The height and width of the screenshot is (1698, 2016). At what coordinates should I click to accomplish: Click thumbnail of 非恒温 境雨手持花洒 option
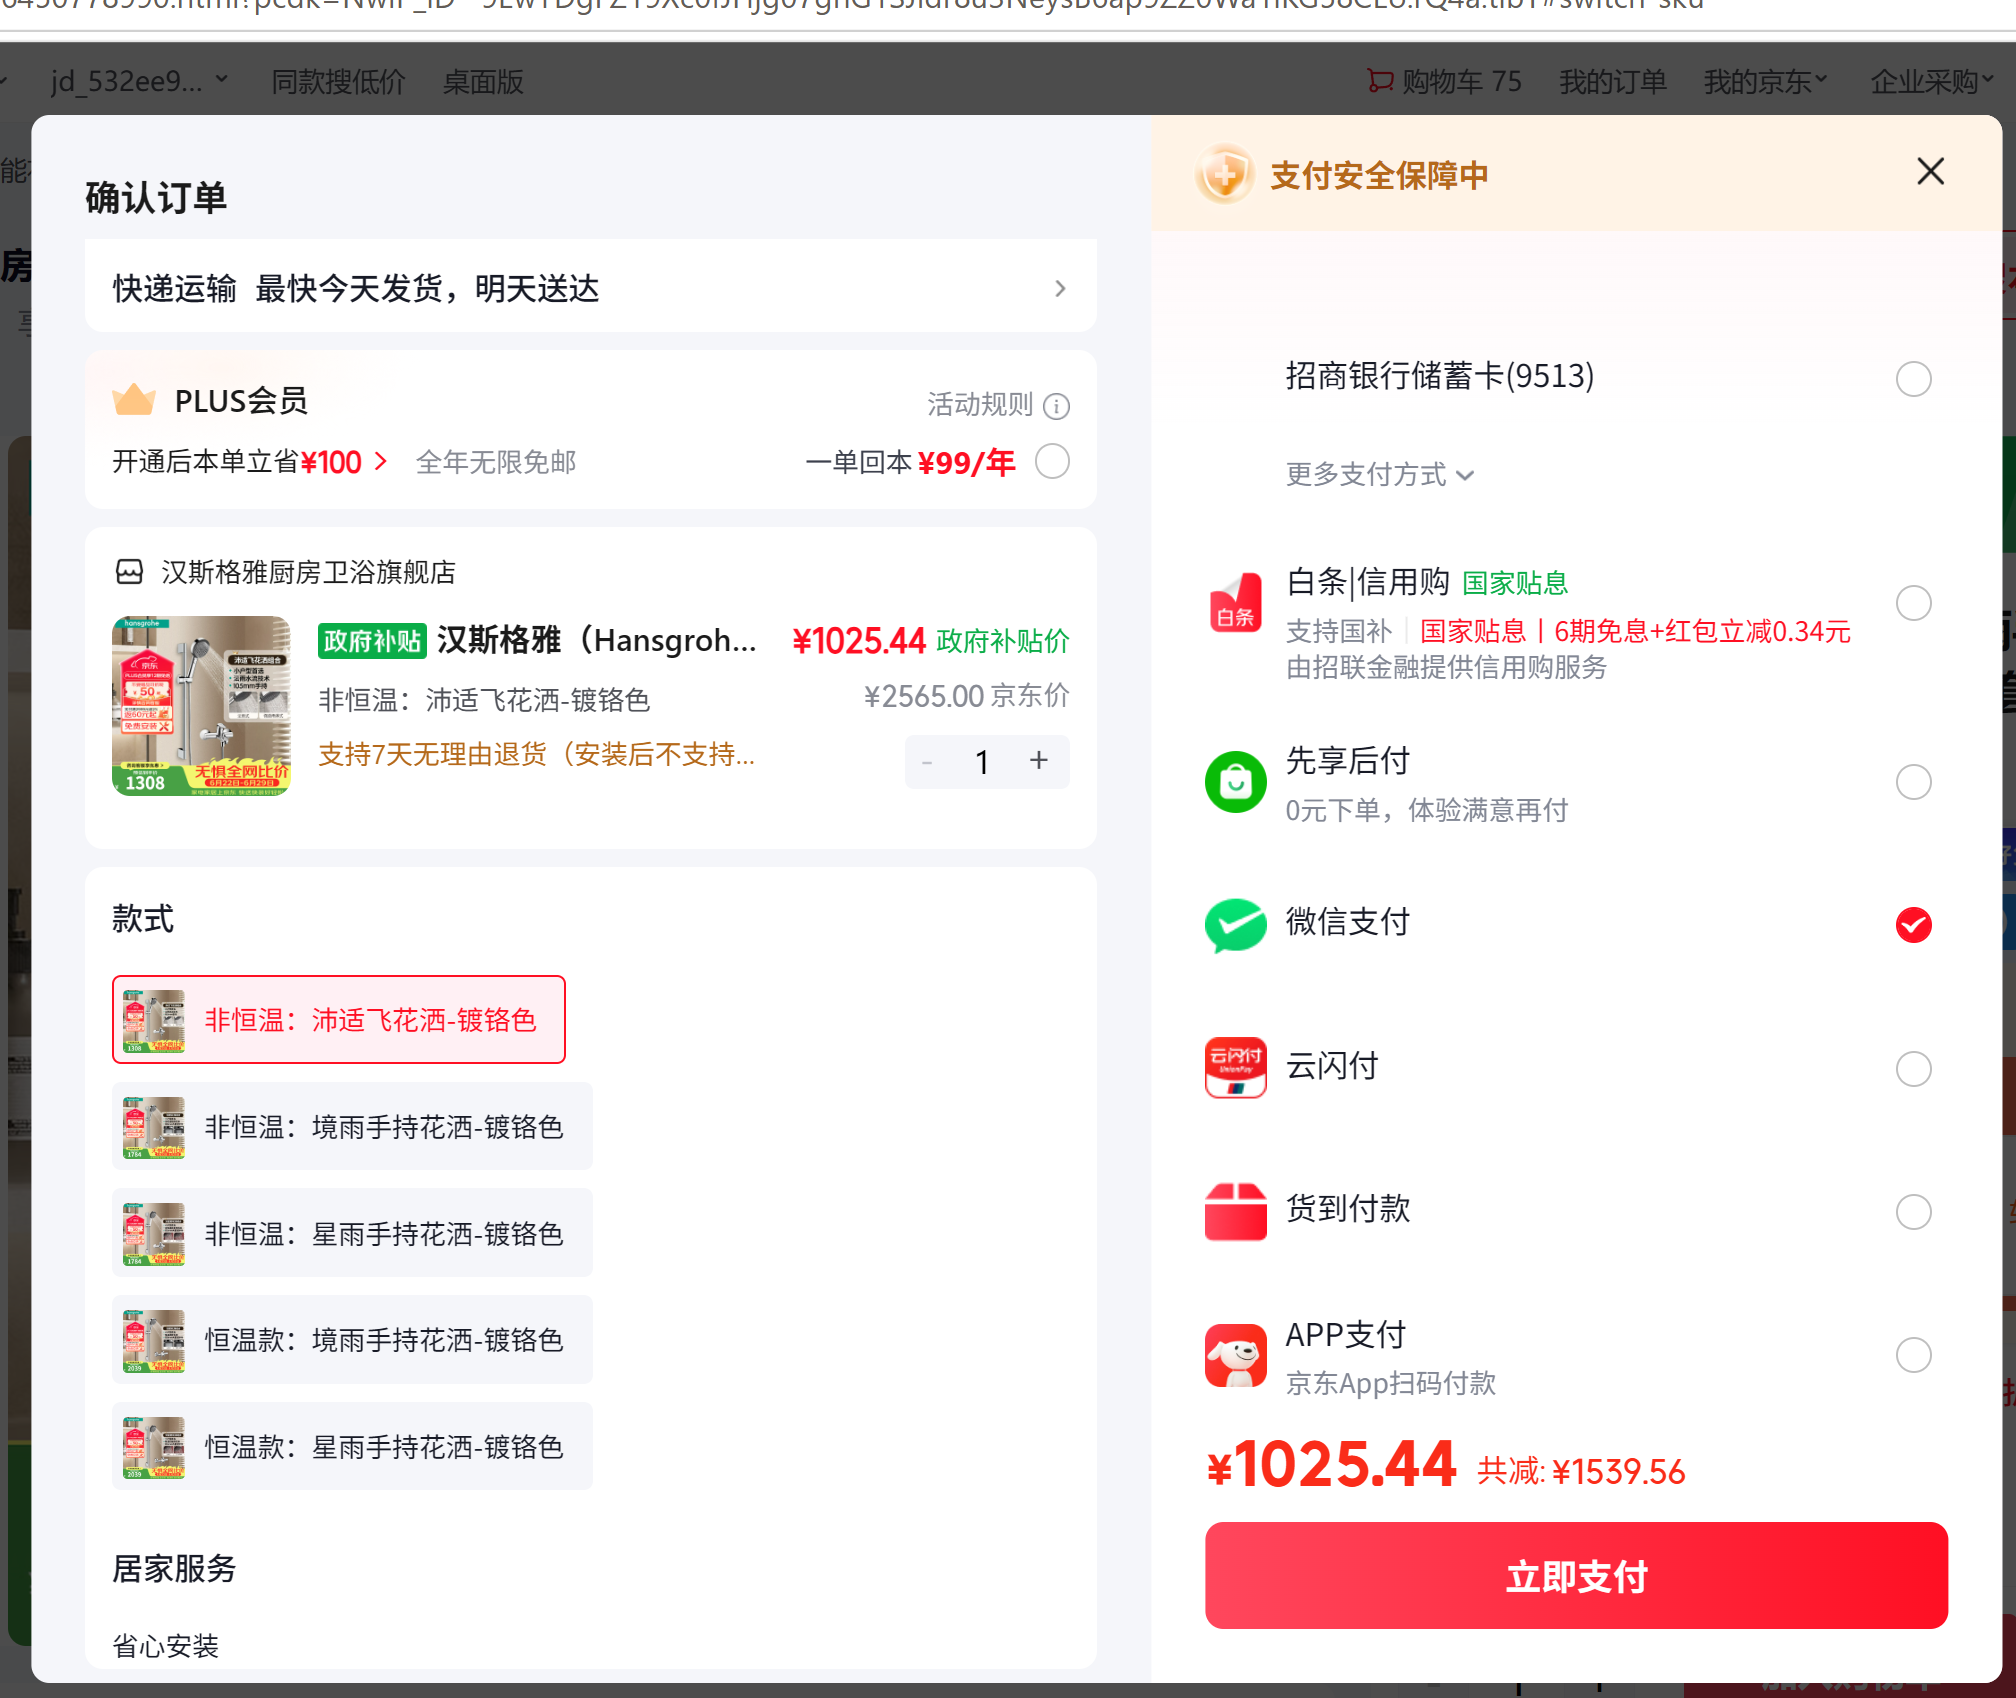click(154, 1127)
